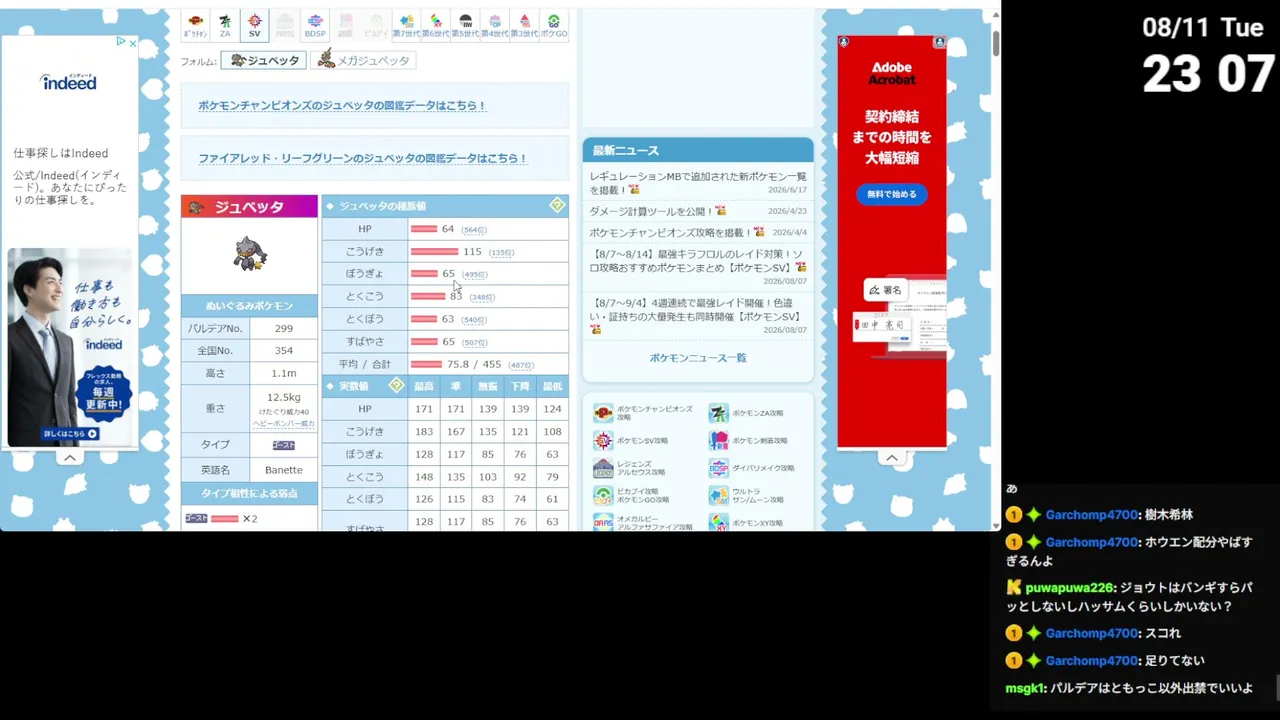Viewport: 1280px width, 720px height.
Task: Click the ダイパリメイク攻略 BDSP icon
Action: (x=719, y=468)
